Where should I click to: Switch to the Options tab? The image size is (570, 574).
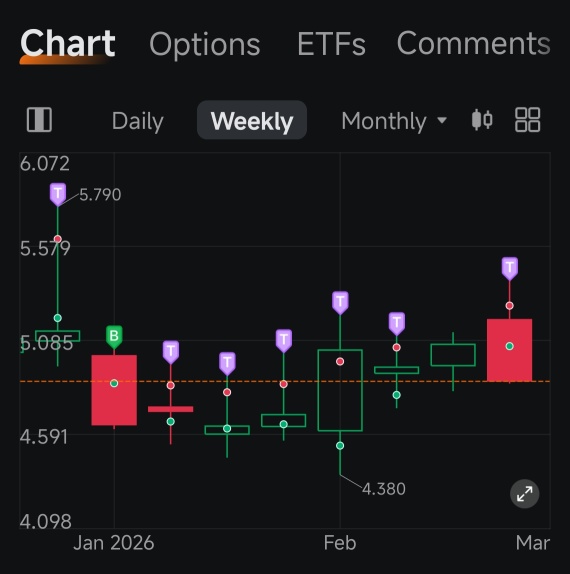205,44
